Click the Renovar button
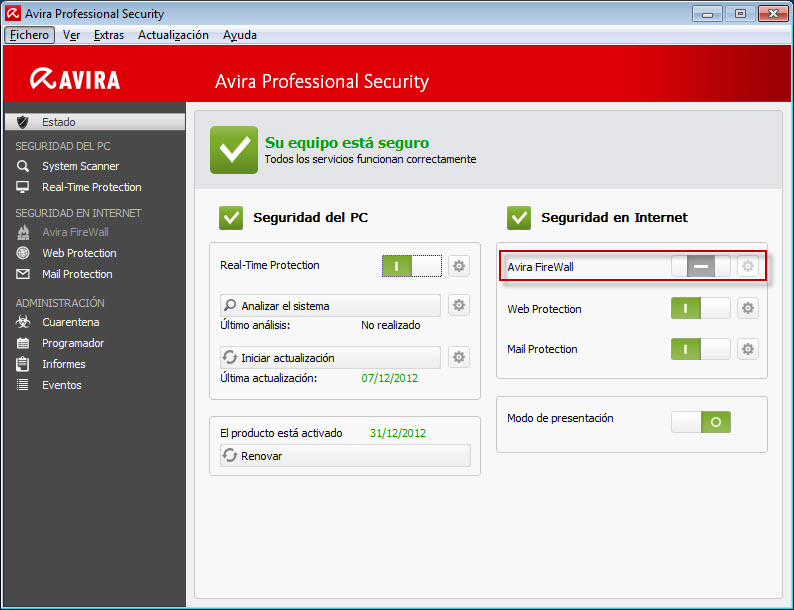Screen dimensions: 794x610 coord(345,456)
